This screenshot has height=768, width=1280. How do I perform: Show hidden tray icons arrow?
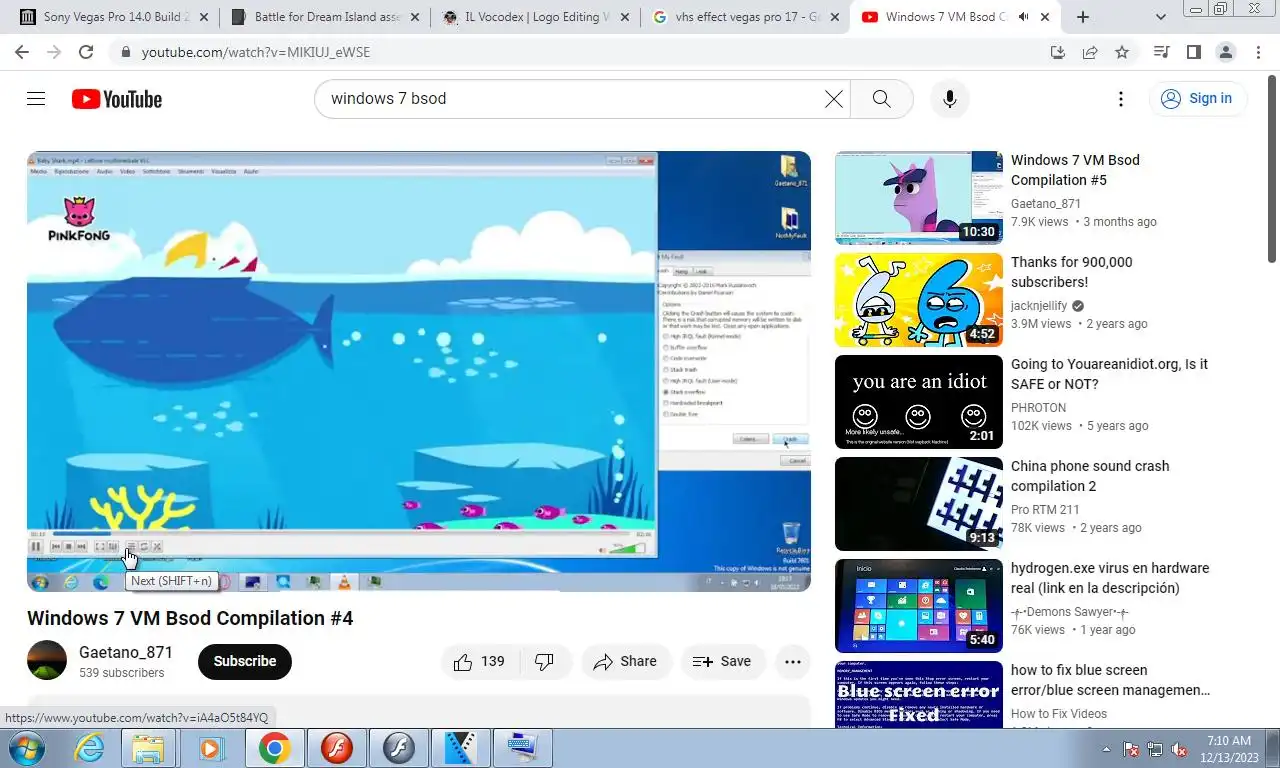[1106, 748]
